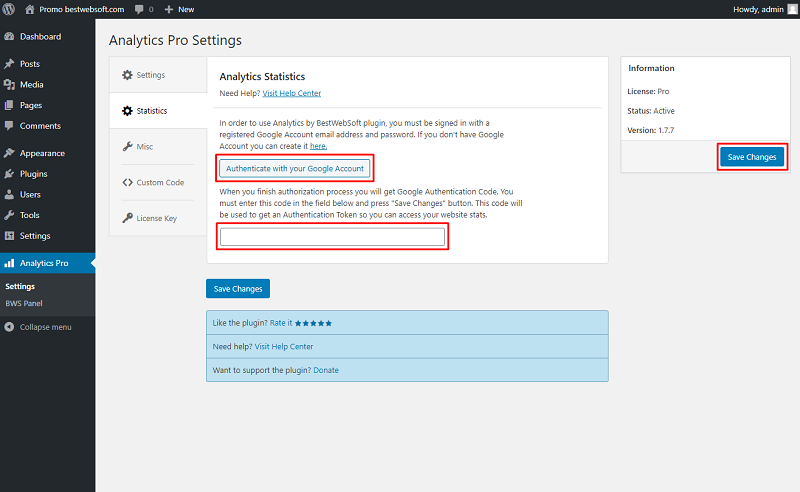Click the Comments speech bubble sidebar icon

click(9, 126)
